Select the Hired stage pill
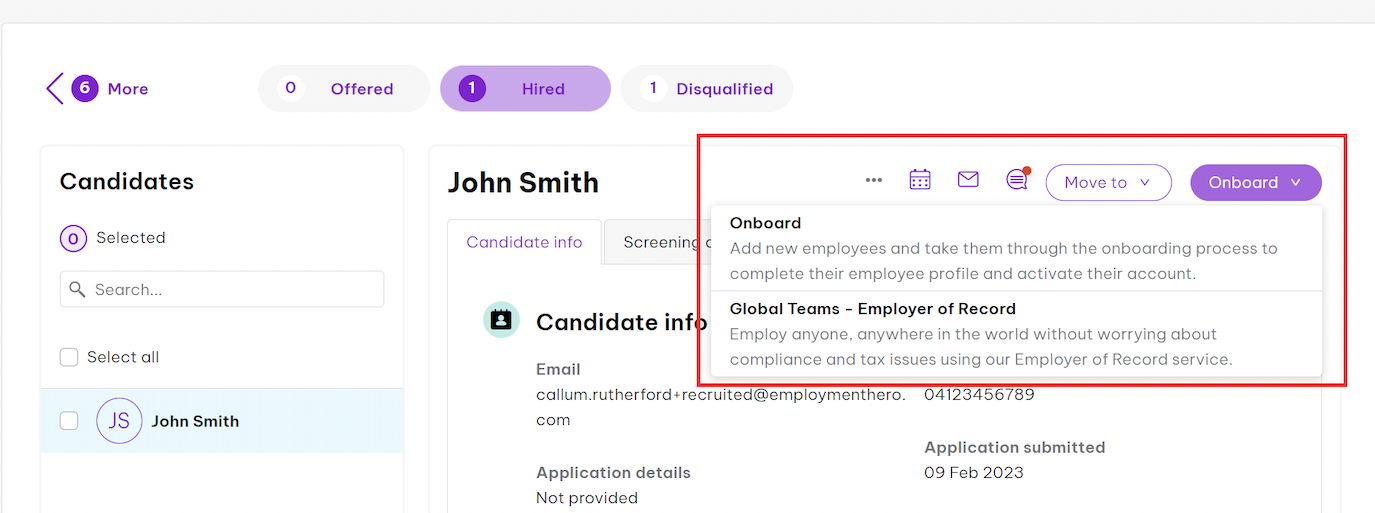Screen dimensions: 1375x513 [x=525, y=89]
